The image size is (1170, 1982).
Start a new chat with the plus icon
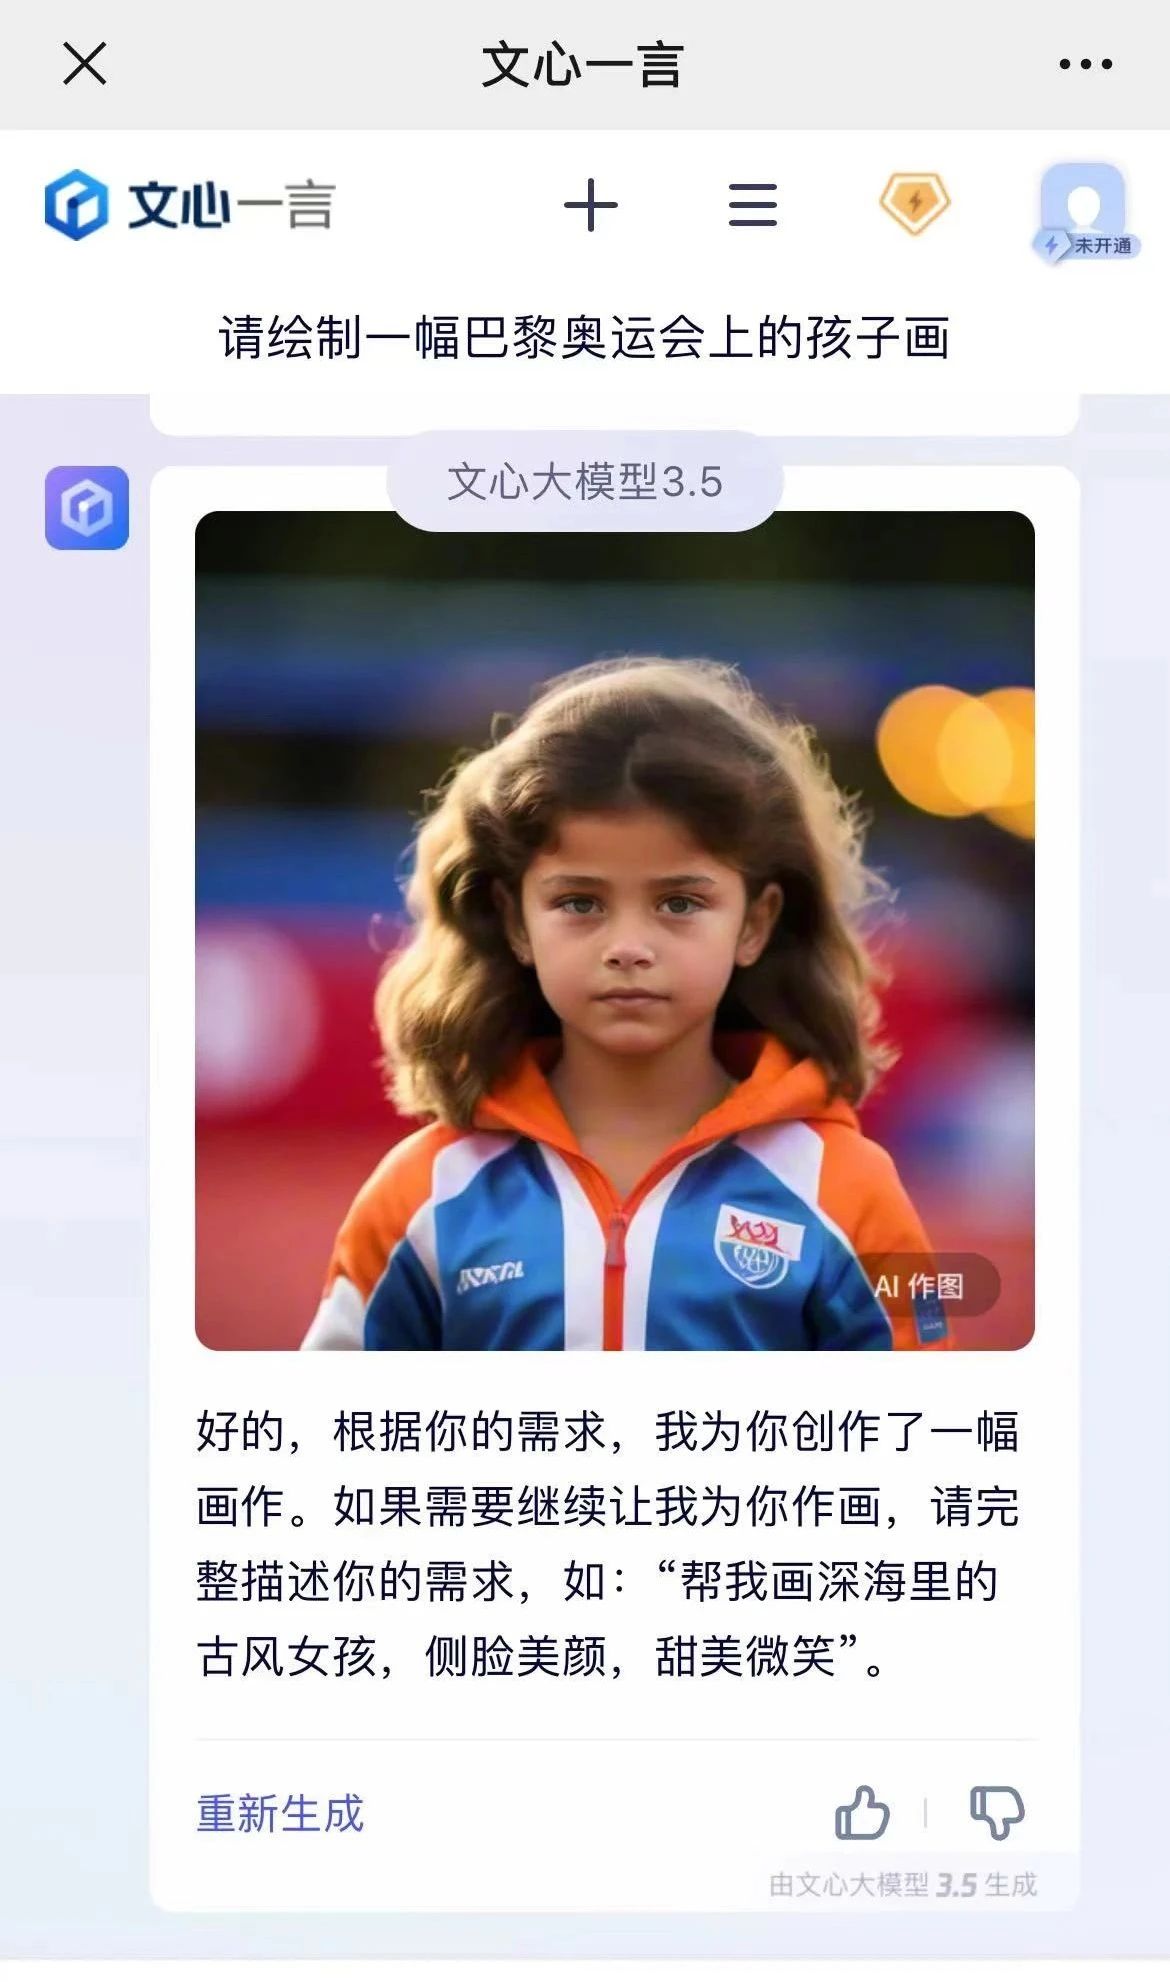coord(591,205)
